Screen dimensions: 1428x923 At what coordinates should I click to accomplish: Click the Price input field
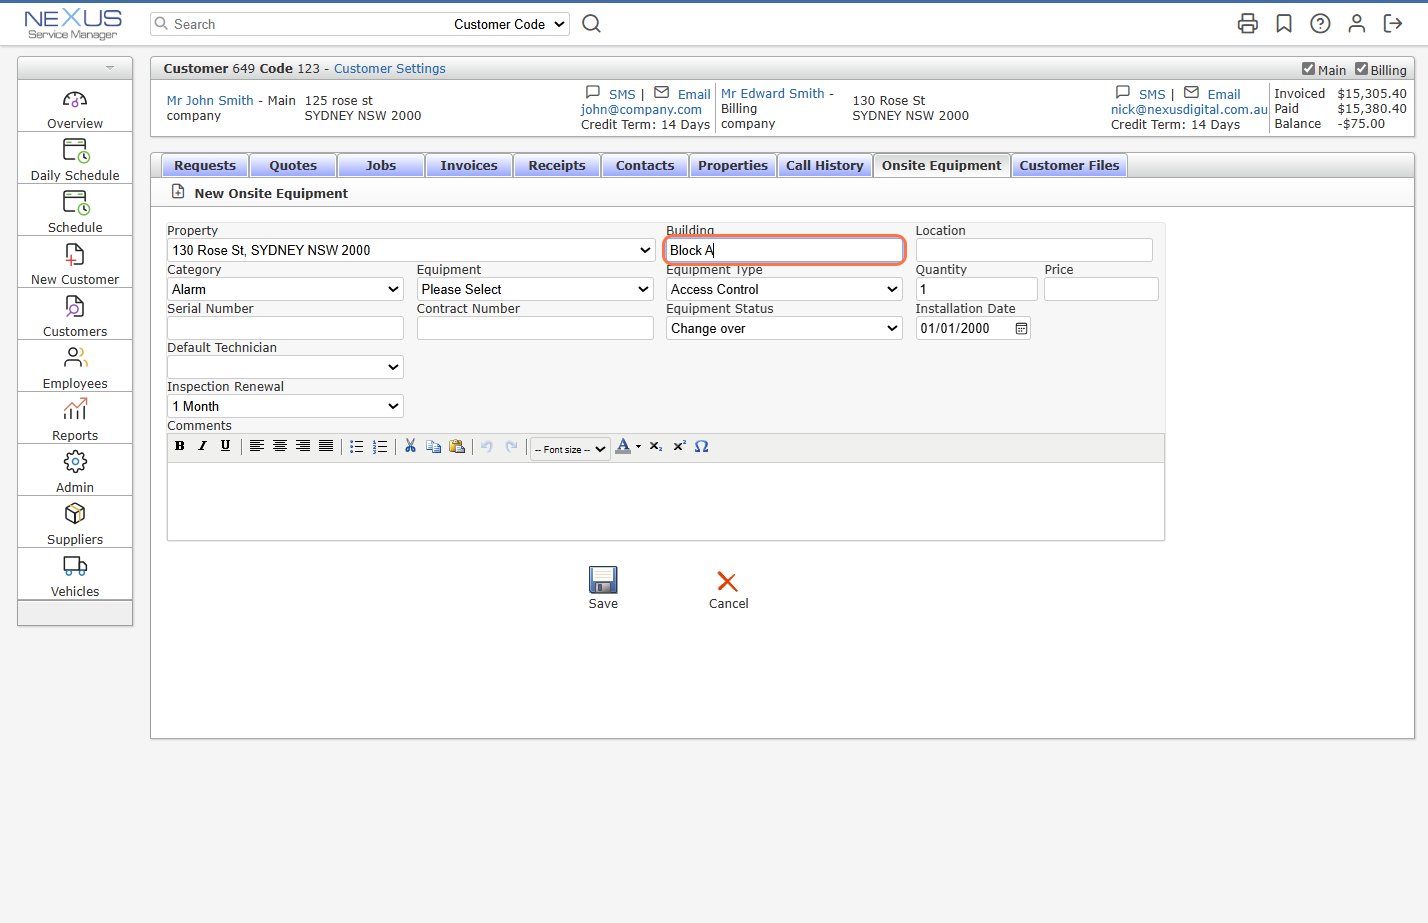(x=1101, y=289)
